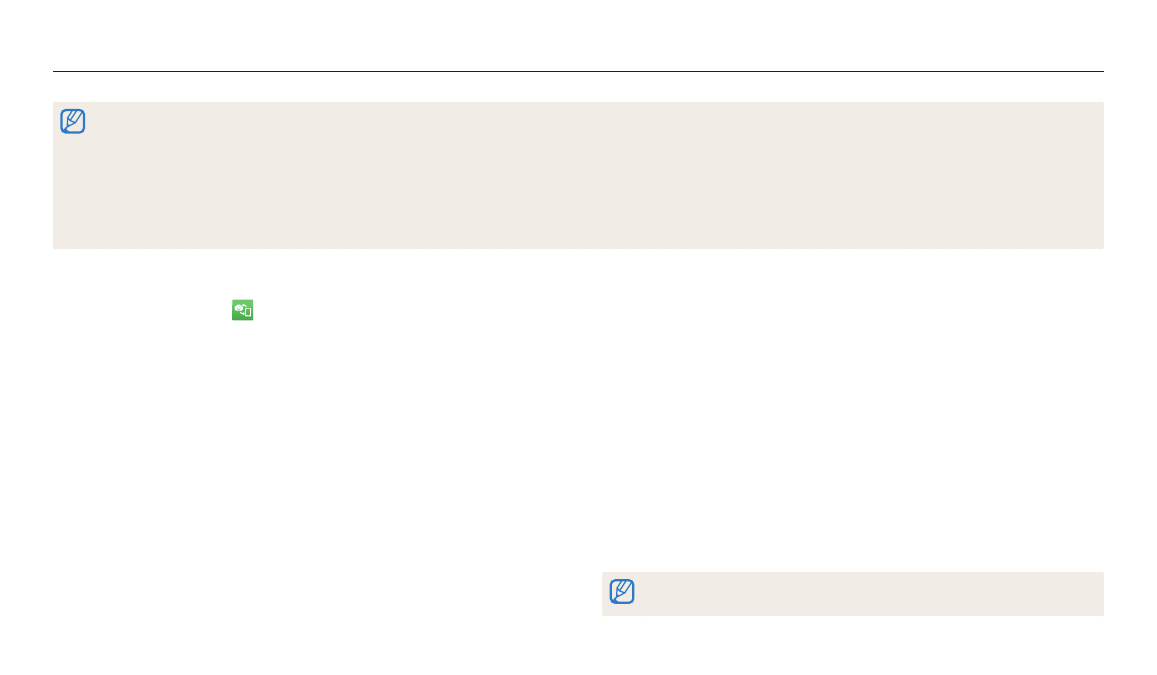Image resolution: width=1157 pixels, height=675 pixels.
Task: Click the green MobileLink camera-to-phone icon
Action: click(242, 310)
